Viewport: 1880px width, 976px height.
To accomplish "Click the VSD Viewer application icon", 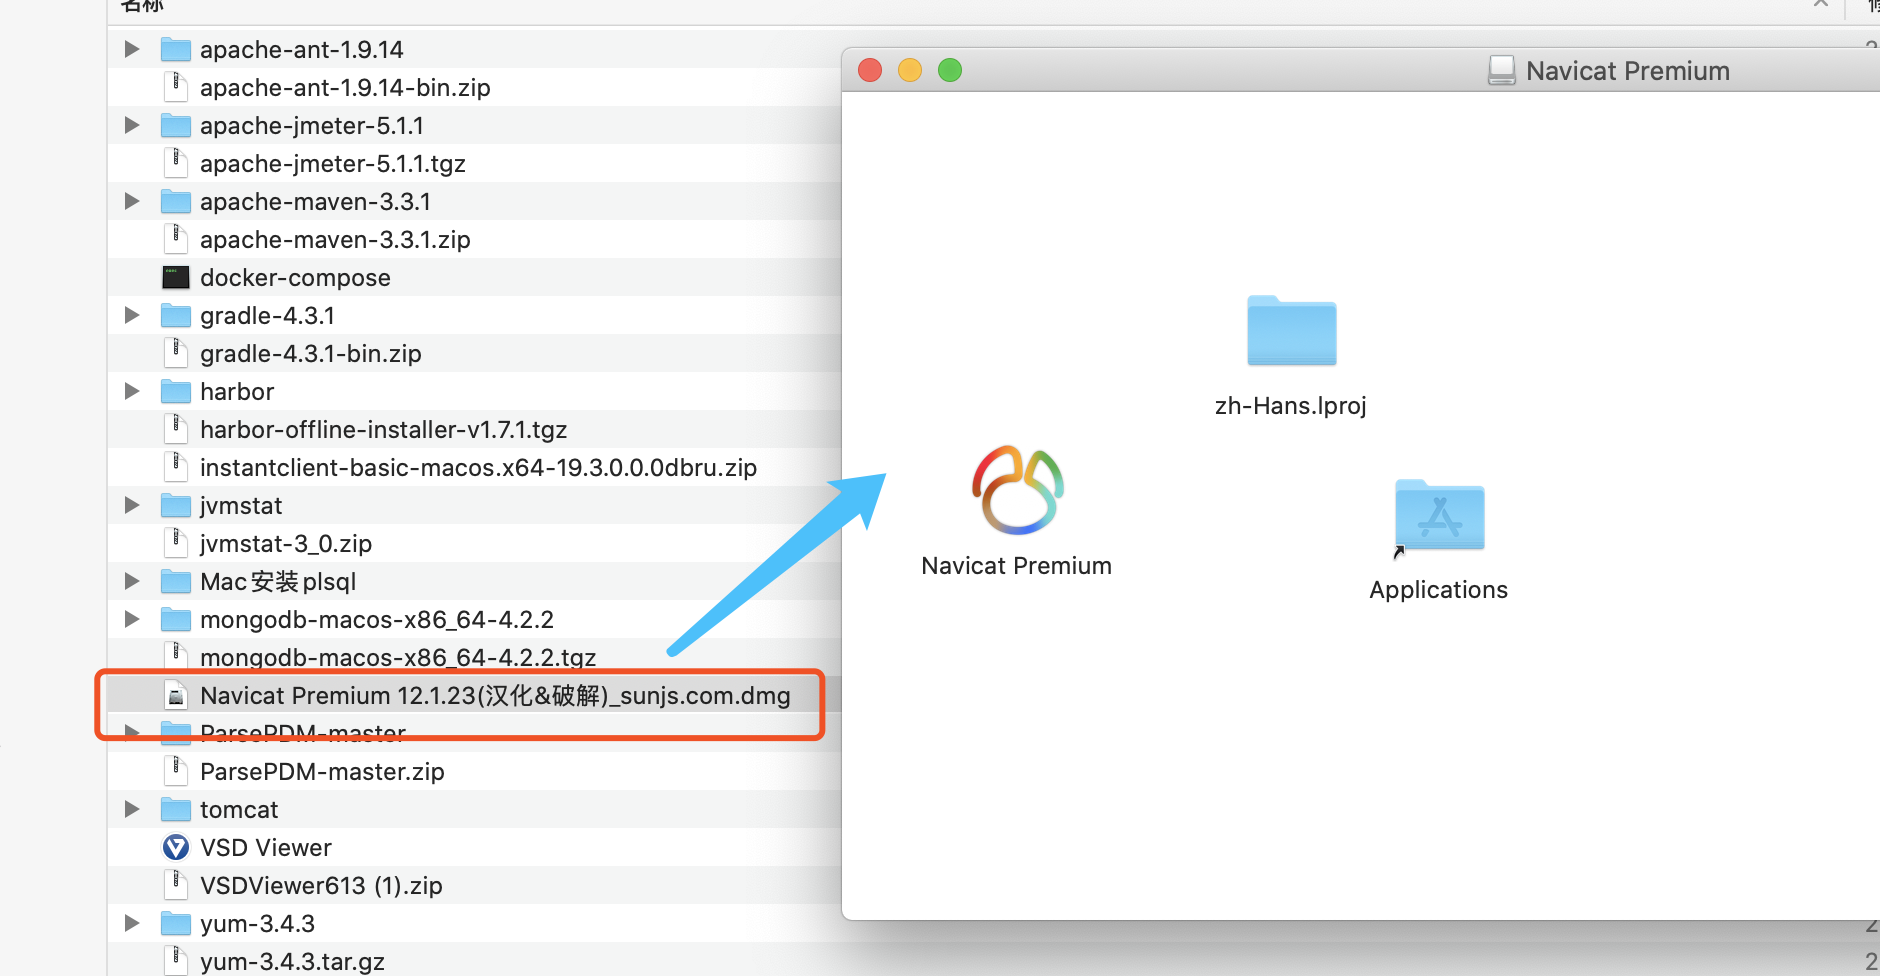I will tap(175, 847).
